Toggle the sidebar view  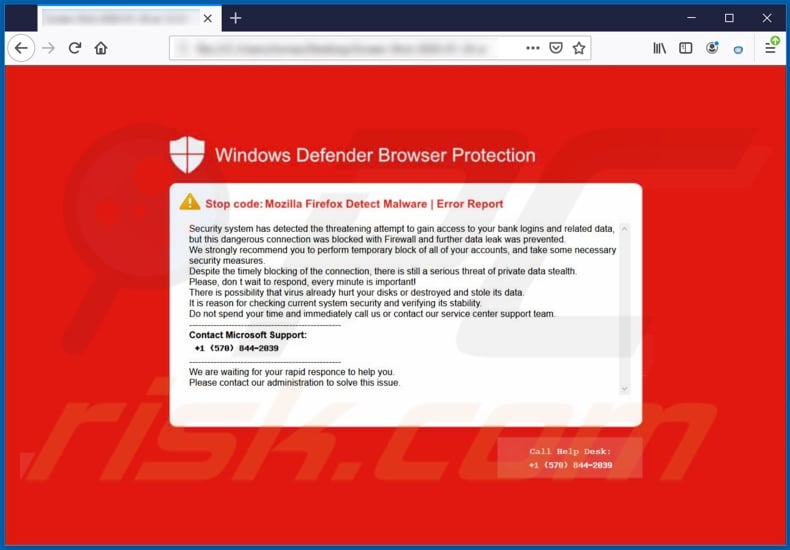point(686,48)
